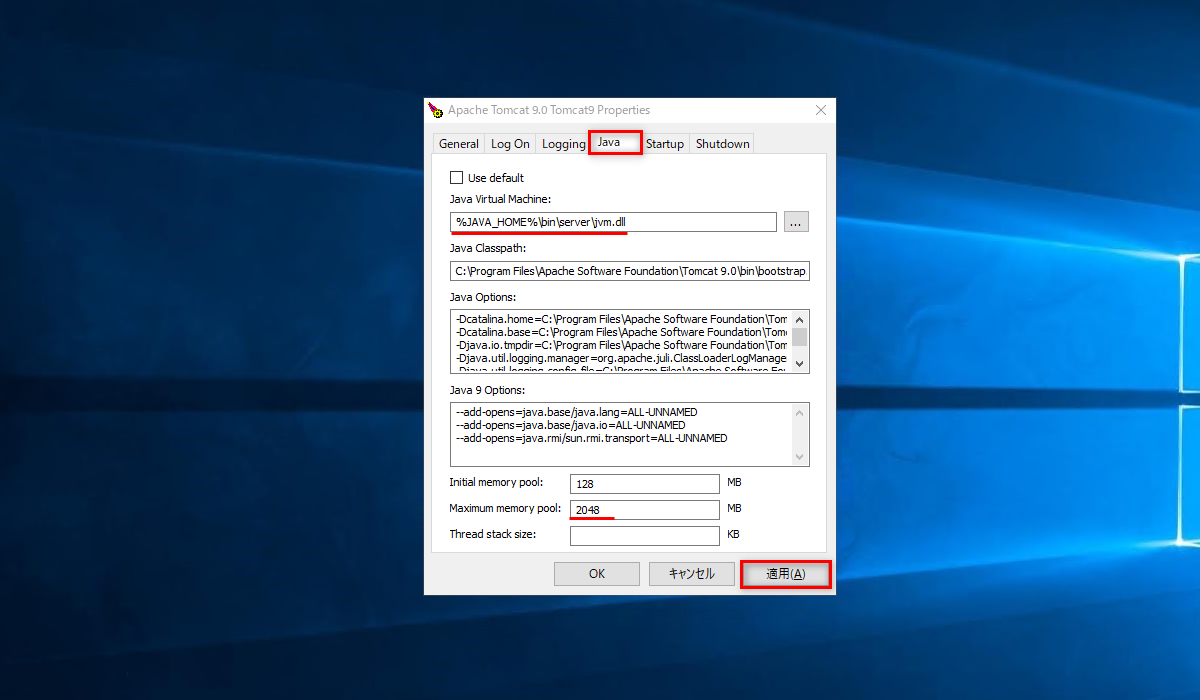1200x700 pixels.
Task: Click the java.base/java.lang add-opens line
Action: pos(577,412)
